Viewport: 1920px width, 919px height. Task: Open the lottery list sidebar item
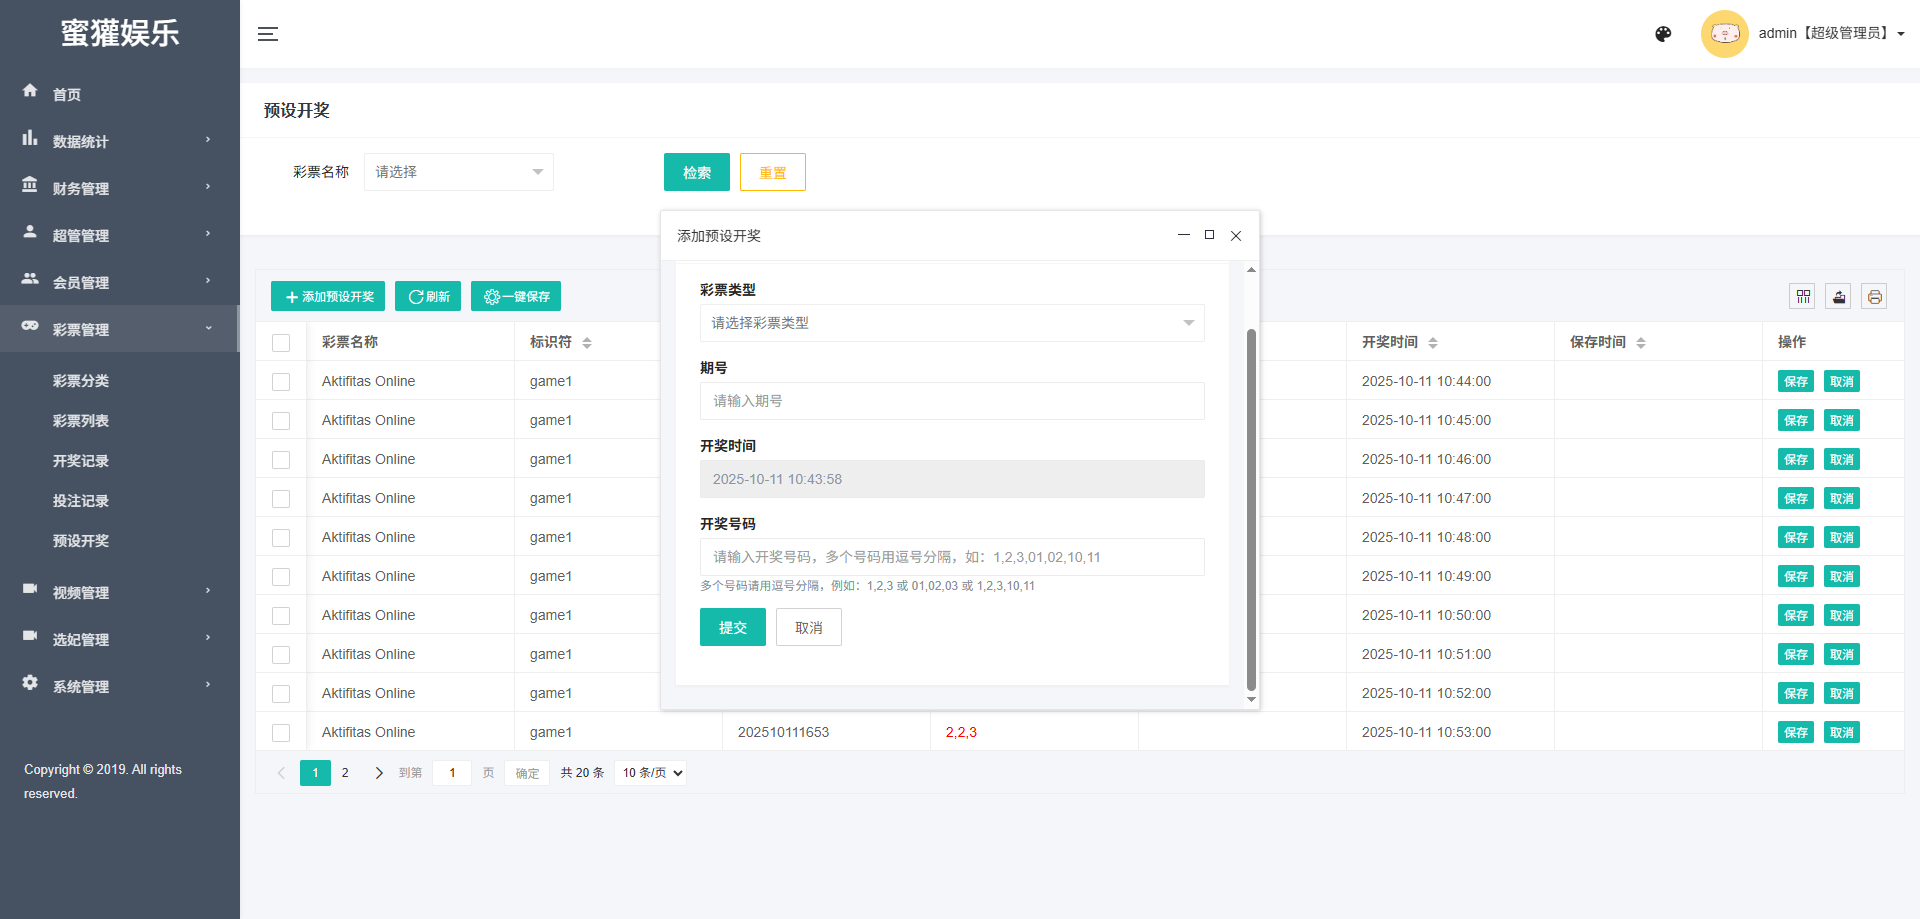point(81,421)
